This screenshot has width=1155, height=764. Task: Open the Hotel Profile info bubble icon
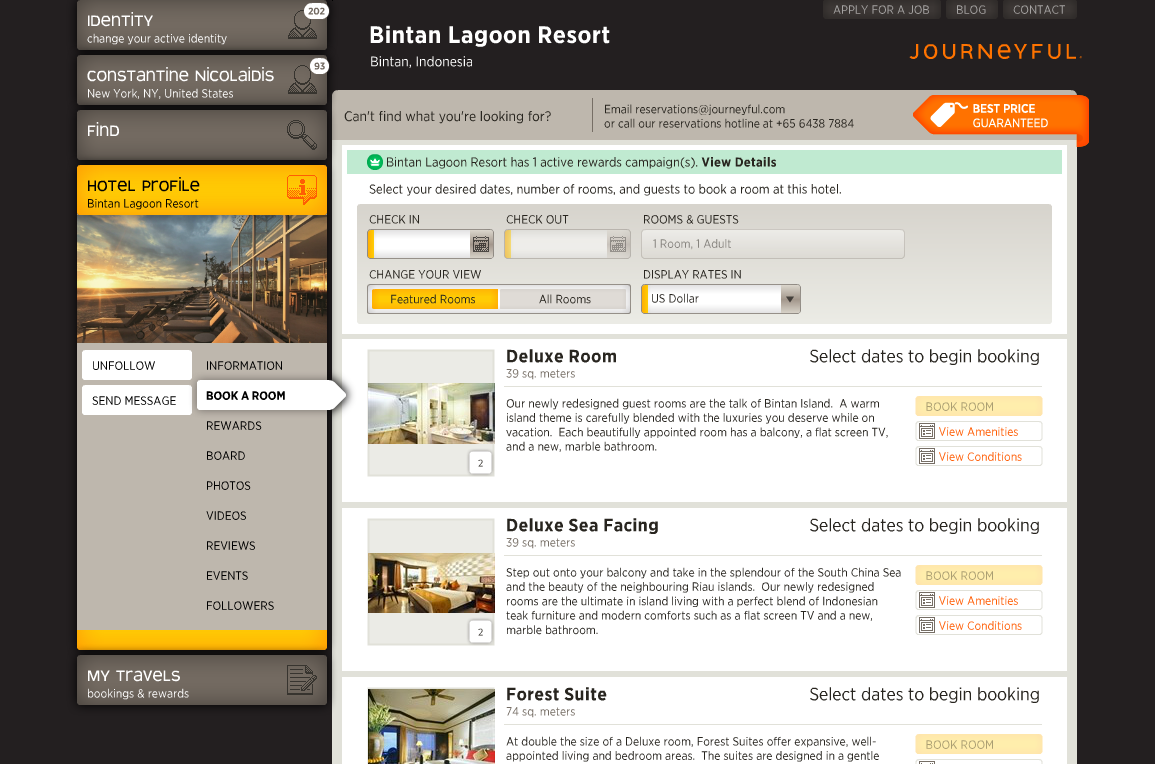tap(302, 189)
